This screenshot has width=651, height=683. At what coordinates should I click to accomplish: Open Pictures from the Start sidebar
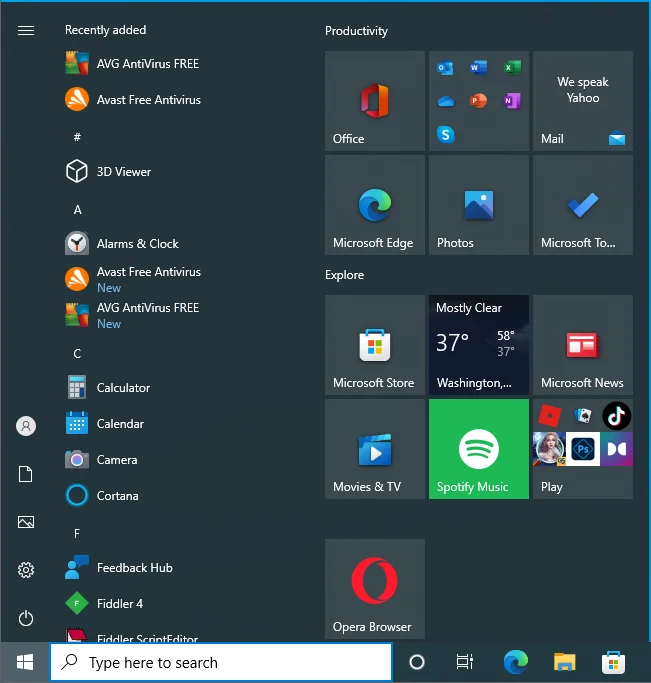26,522
